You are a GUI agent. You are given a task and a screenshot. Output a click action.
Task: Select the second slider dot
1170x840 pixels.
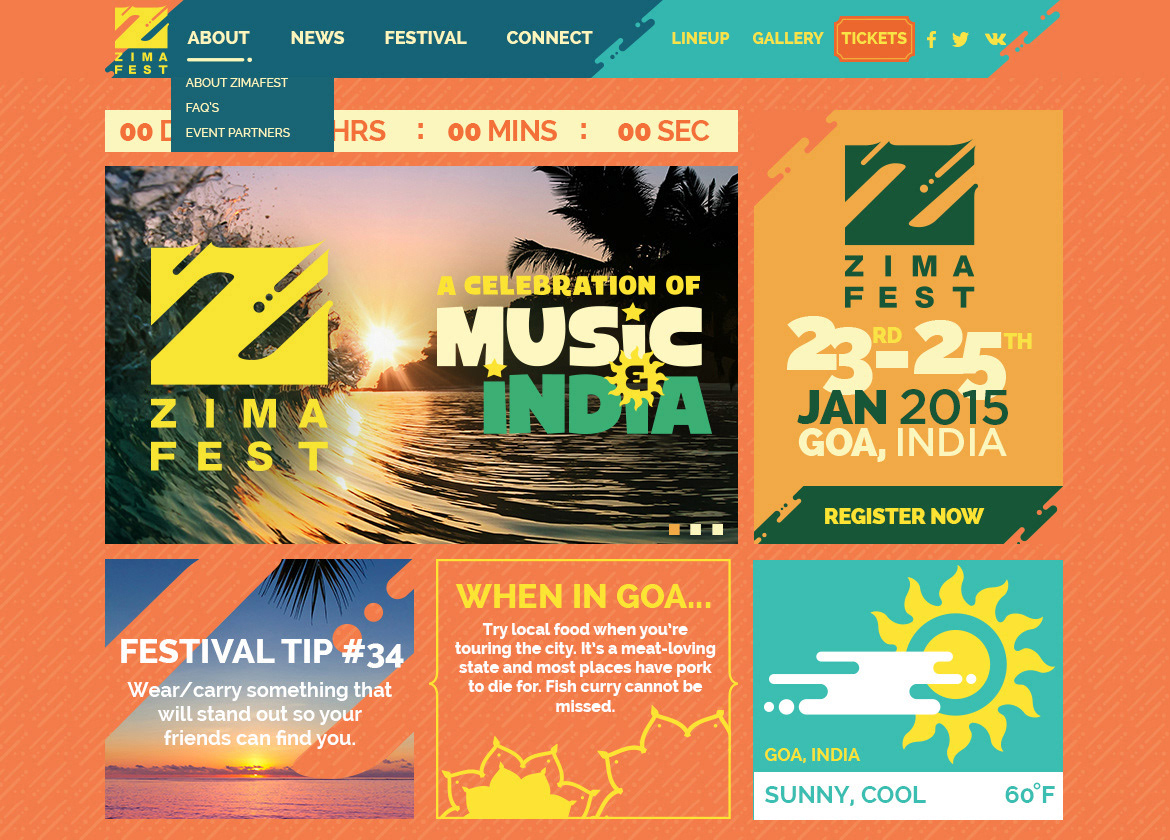click(x=695, y=529)
